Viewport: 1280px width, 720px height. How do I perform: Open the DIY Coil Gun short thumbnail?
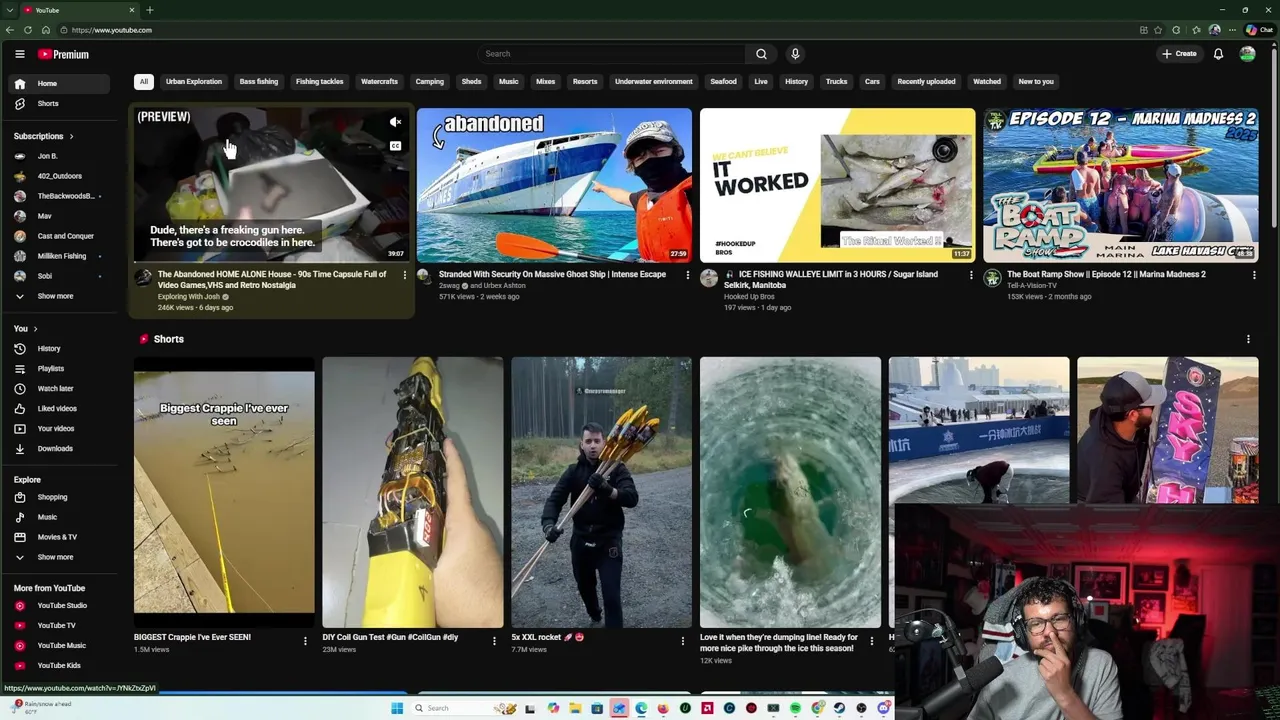click(x=412, y=492)
